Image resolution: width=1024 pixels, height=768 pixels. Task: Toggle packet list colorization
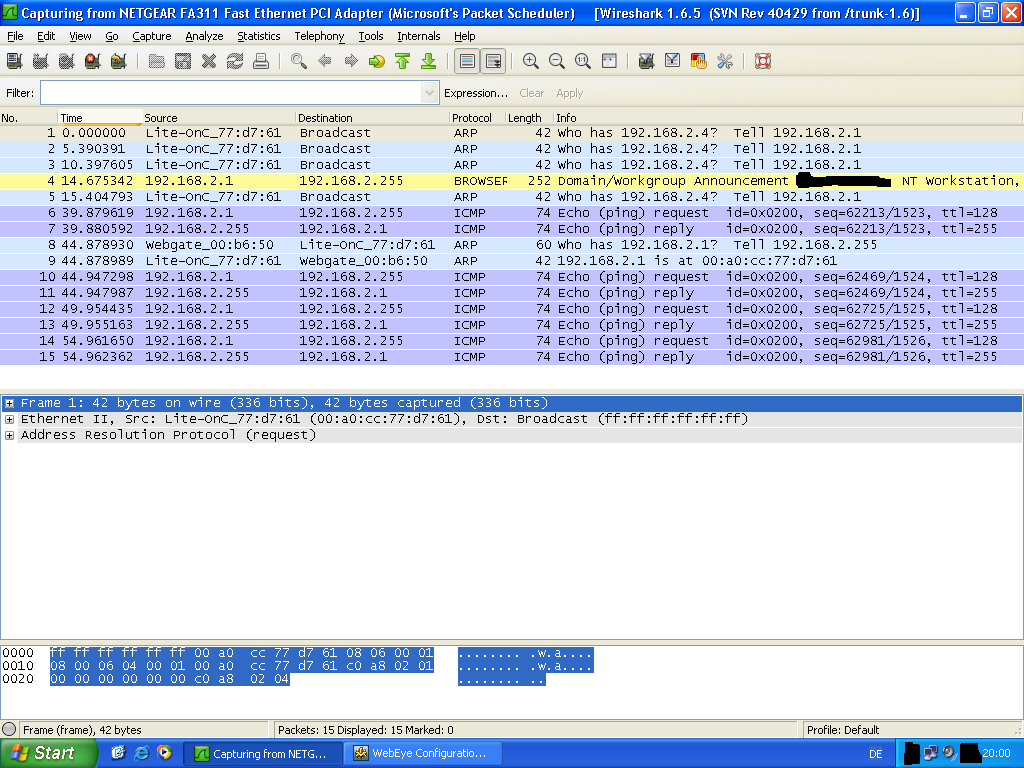click(x=467, y=61)
